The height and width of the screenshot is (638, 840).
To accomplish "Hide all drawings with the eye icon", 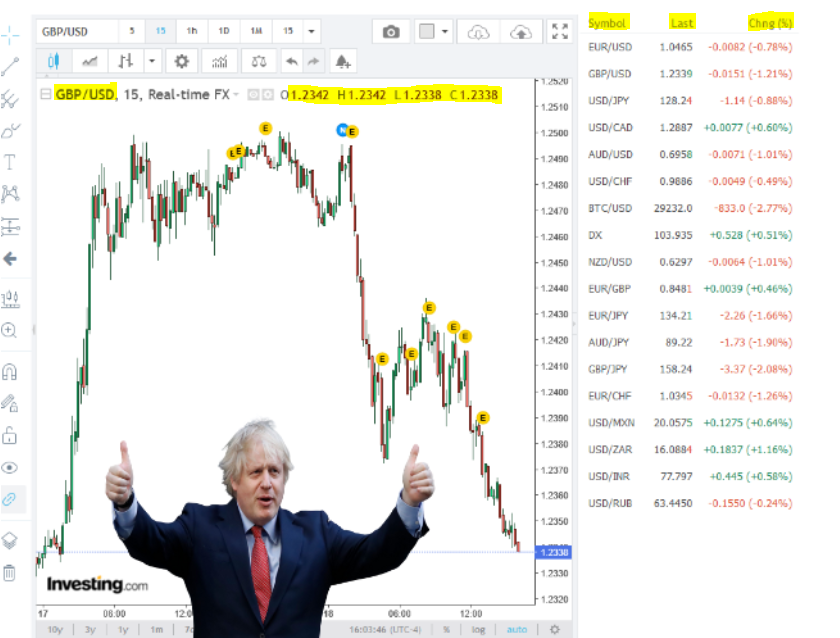I will [x=10, y=468].
